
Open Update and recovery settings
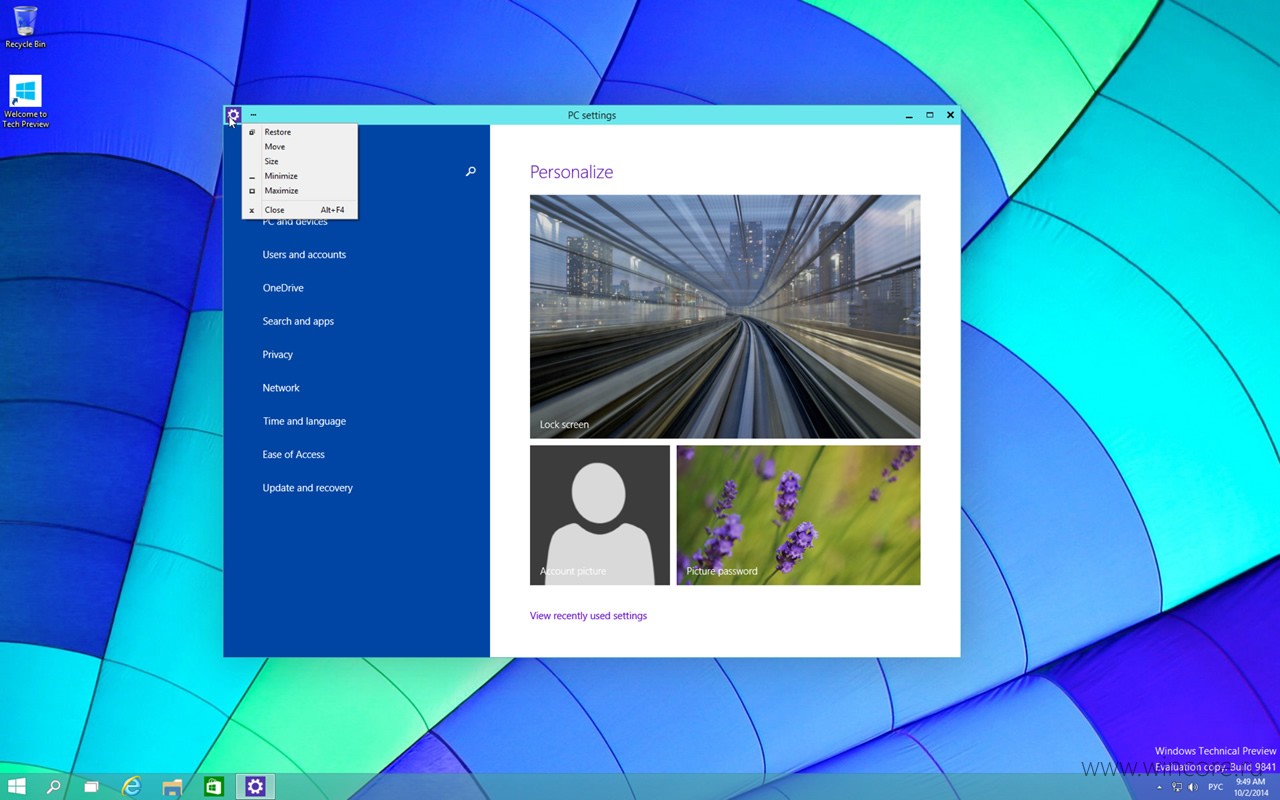(308, 488)
